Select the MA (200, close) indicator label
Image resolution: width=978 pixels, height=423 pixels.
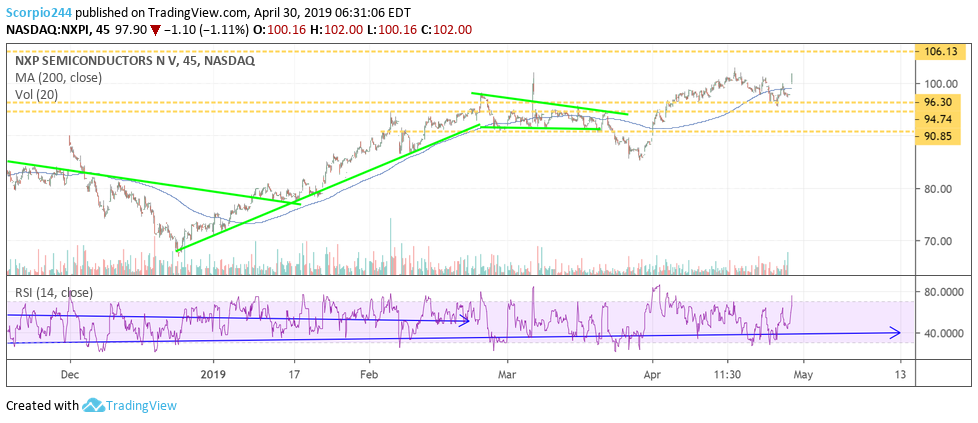[x=57, y=78]
